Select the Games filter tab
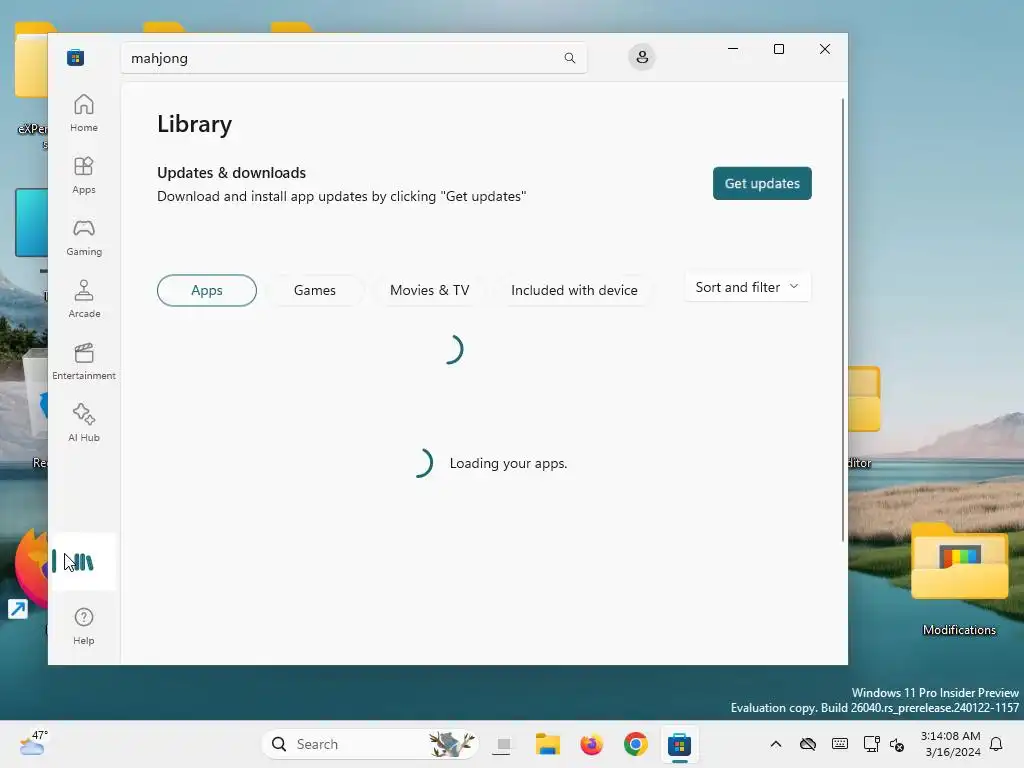Viewport: 1024px width, 768px height. click(315, 290)
